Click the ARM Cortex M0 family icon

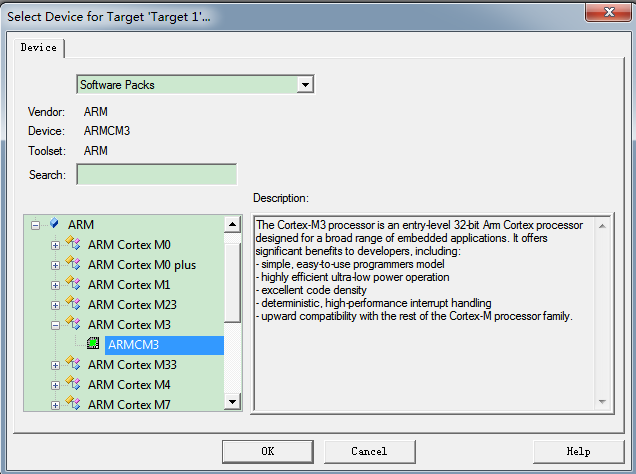click(x=73, y=245)
